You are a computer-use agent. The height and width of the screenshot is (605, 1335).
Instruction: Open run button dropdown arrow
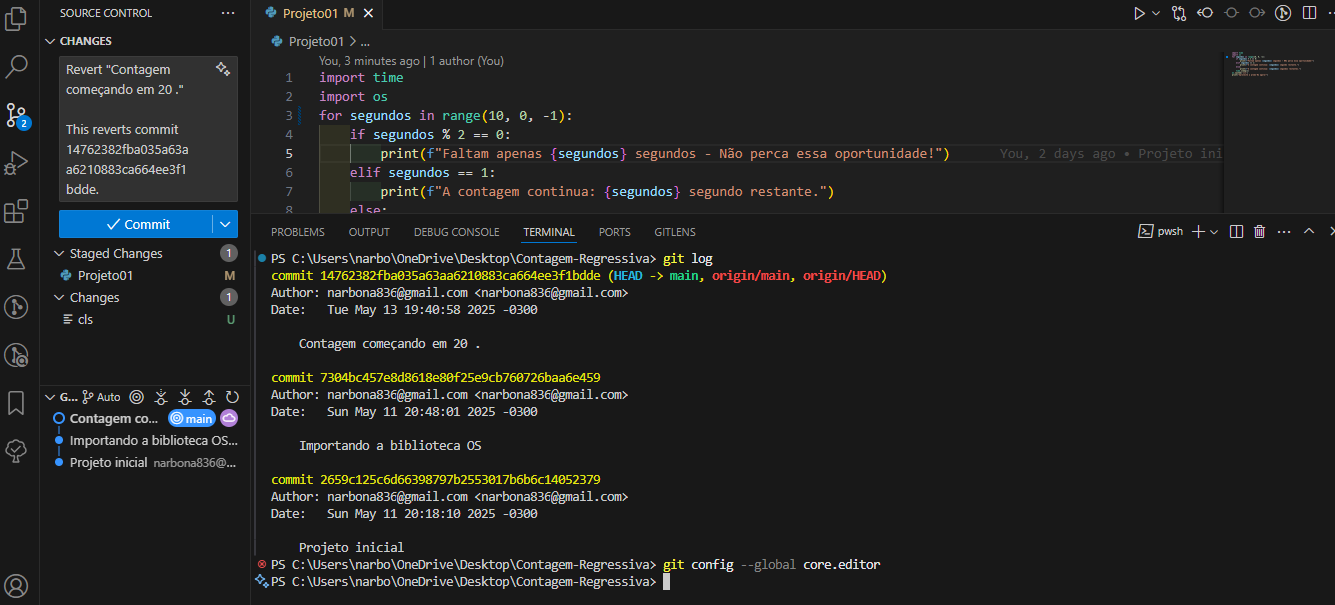(1156, 13)
